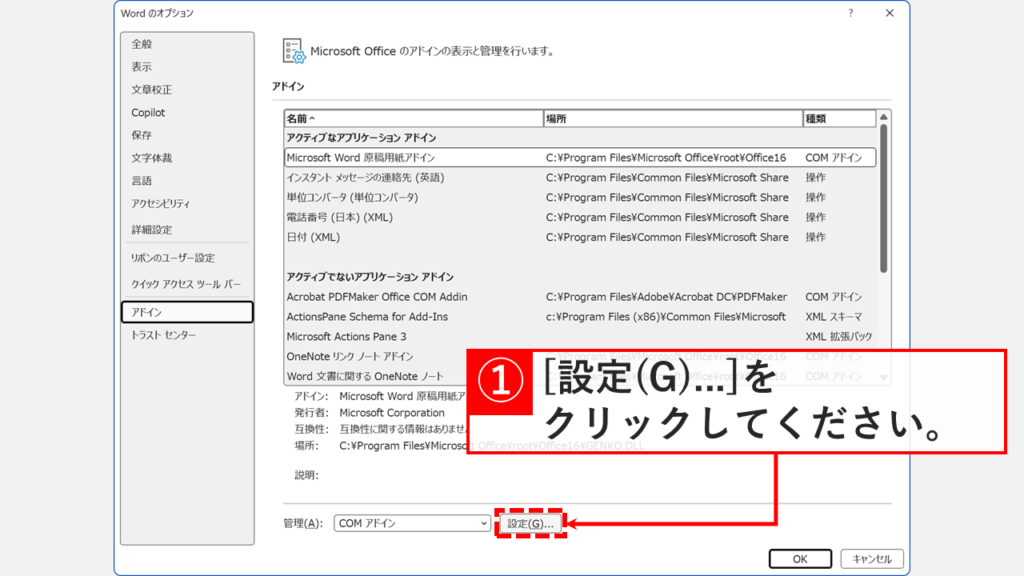This screenshot has width=1024, height=576.
Task: Select Microsoft Word 原稿用紙アドイン row
Action: (580, 157)
